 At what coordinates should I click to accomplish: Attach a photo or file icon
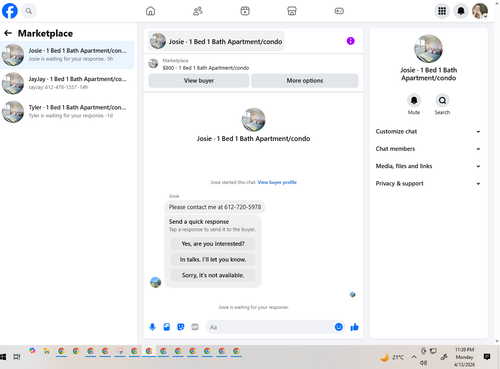167,327
